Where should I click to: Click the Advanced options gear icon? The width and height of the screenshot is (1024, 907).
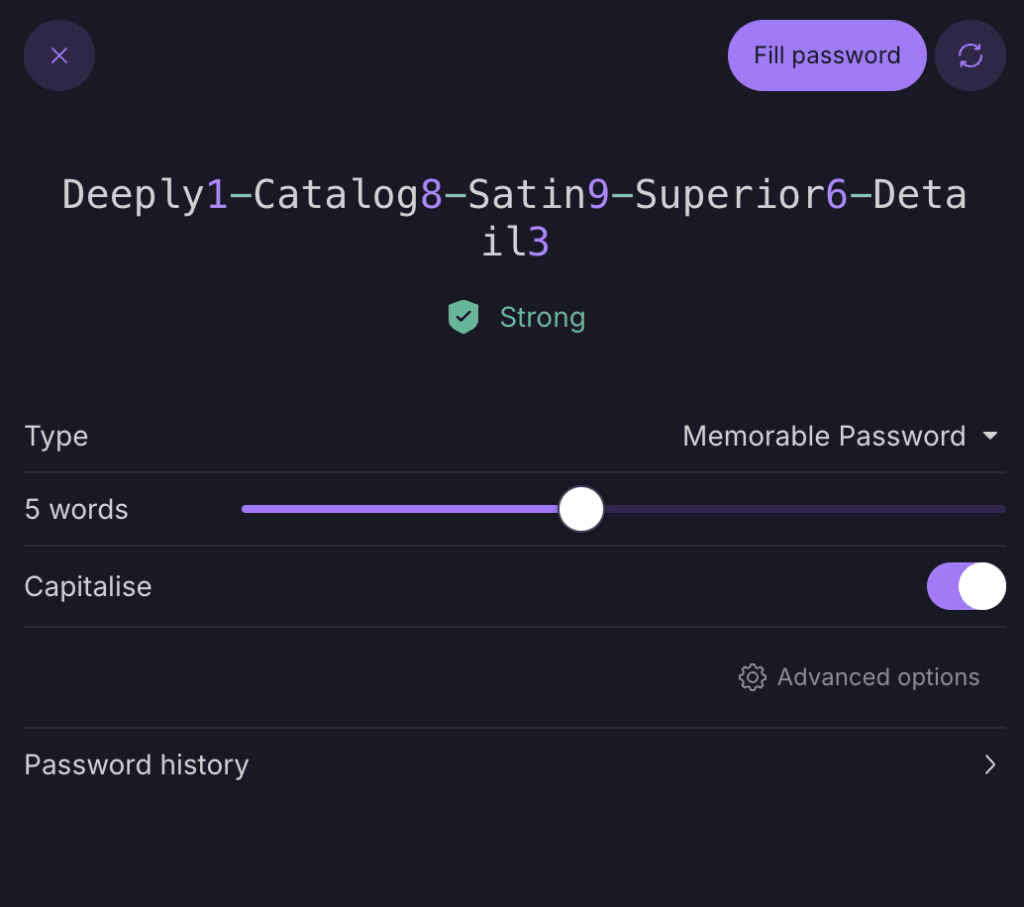pyautogui.click(x=752, y=678)
